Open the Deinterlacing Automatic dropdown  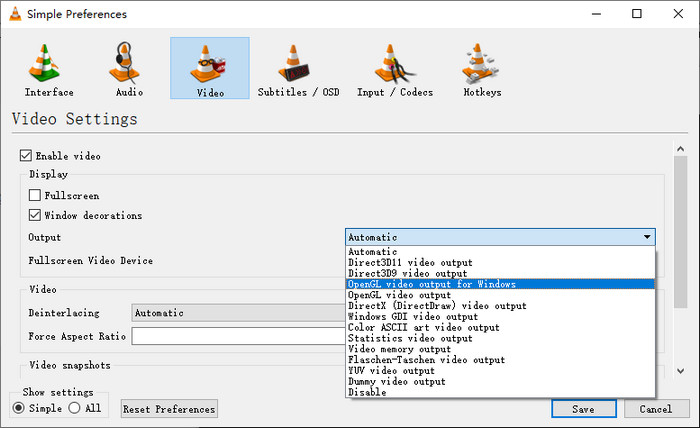238,313
